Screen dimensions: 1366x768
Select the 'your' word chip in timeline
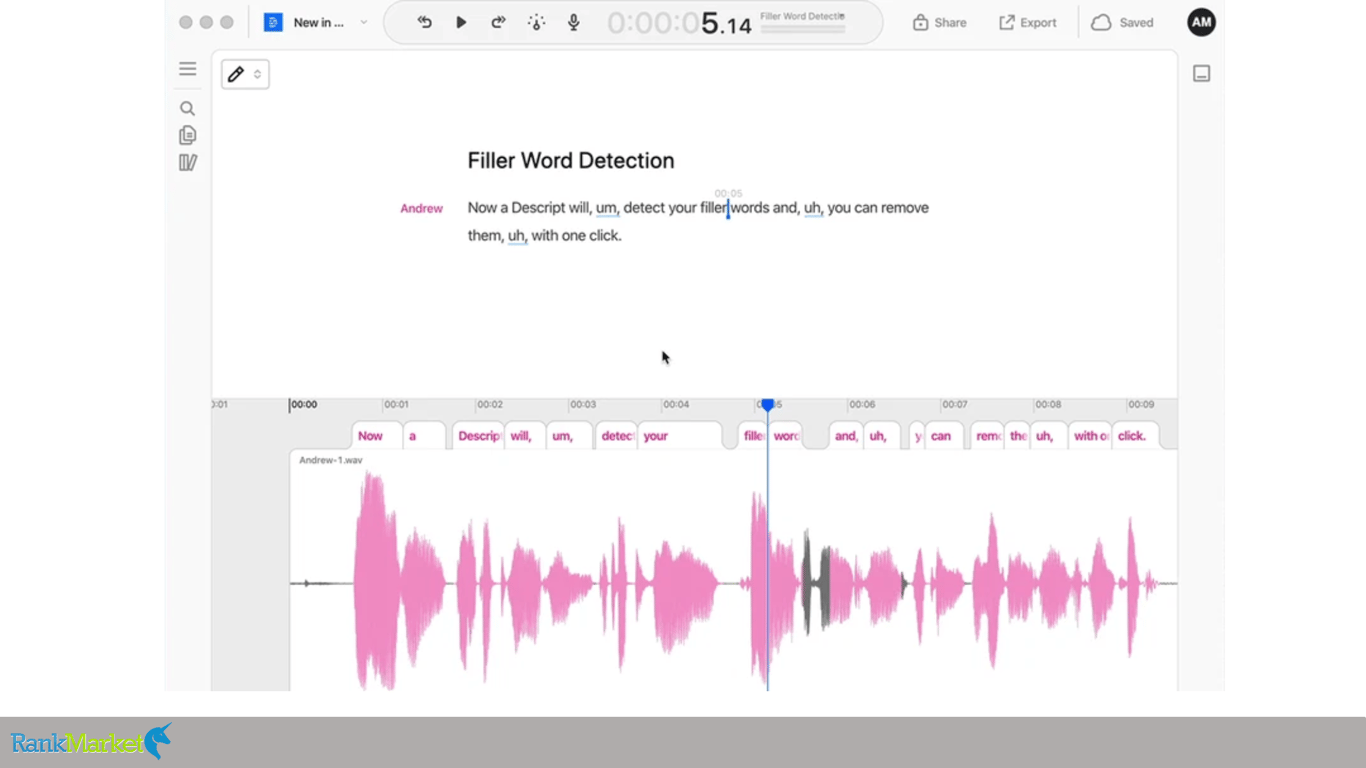680,436
